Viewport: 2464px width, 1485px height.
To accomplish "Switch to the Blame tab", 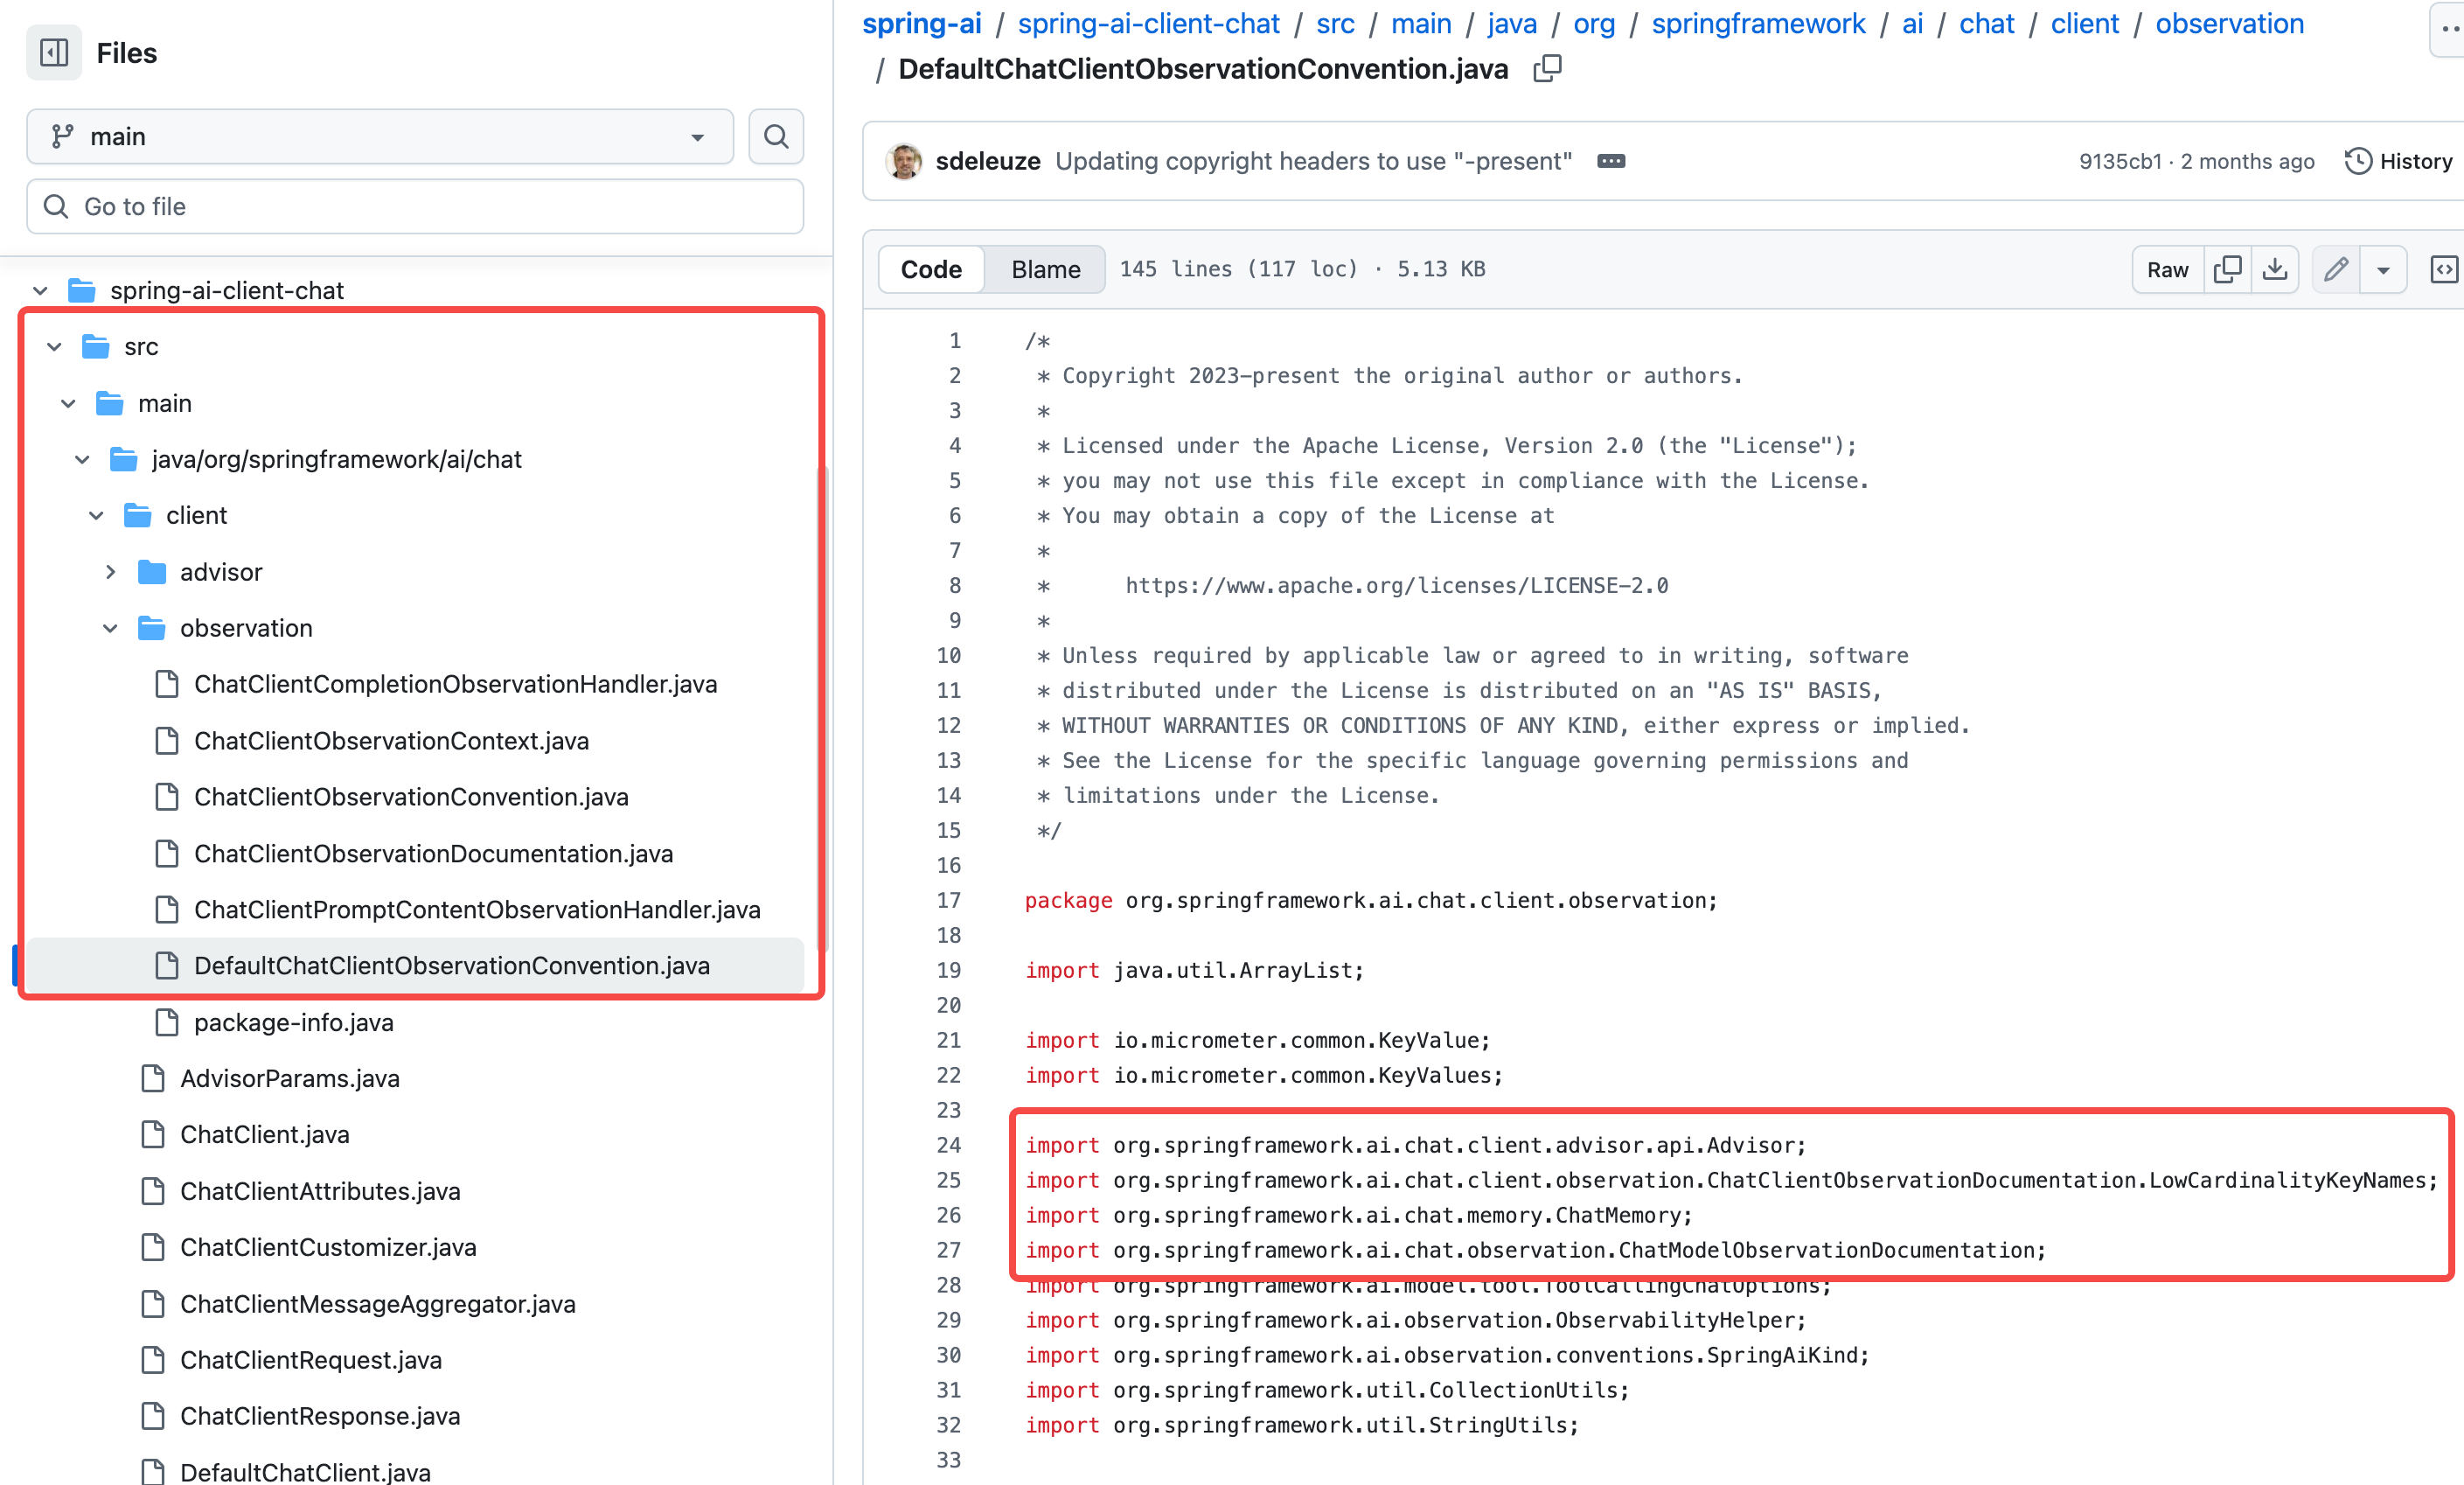I will tap(1045, 269).
